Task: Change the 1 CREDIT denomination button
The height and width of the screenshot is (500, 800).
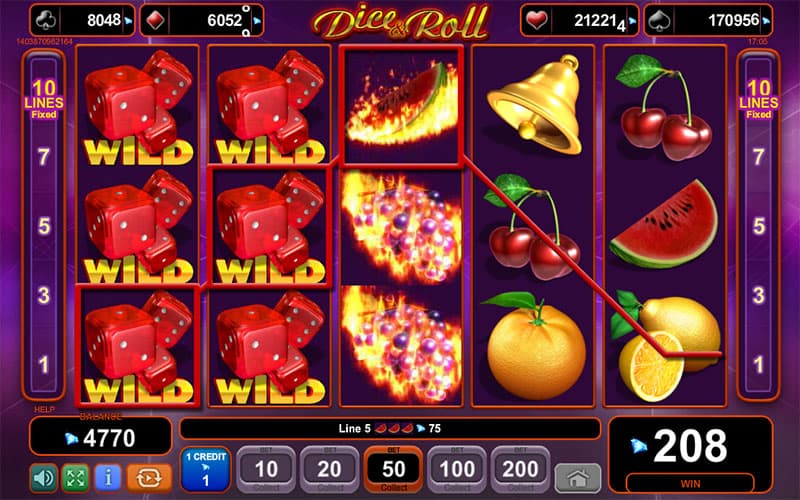Action: (206, 469)
